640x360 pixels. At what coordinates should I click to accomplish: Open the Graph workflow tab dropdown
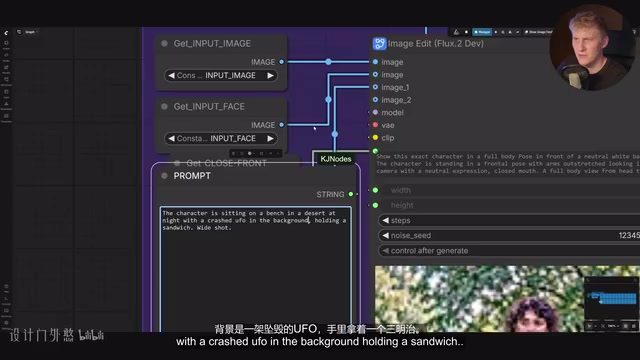31,32
